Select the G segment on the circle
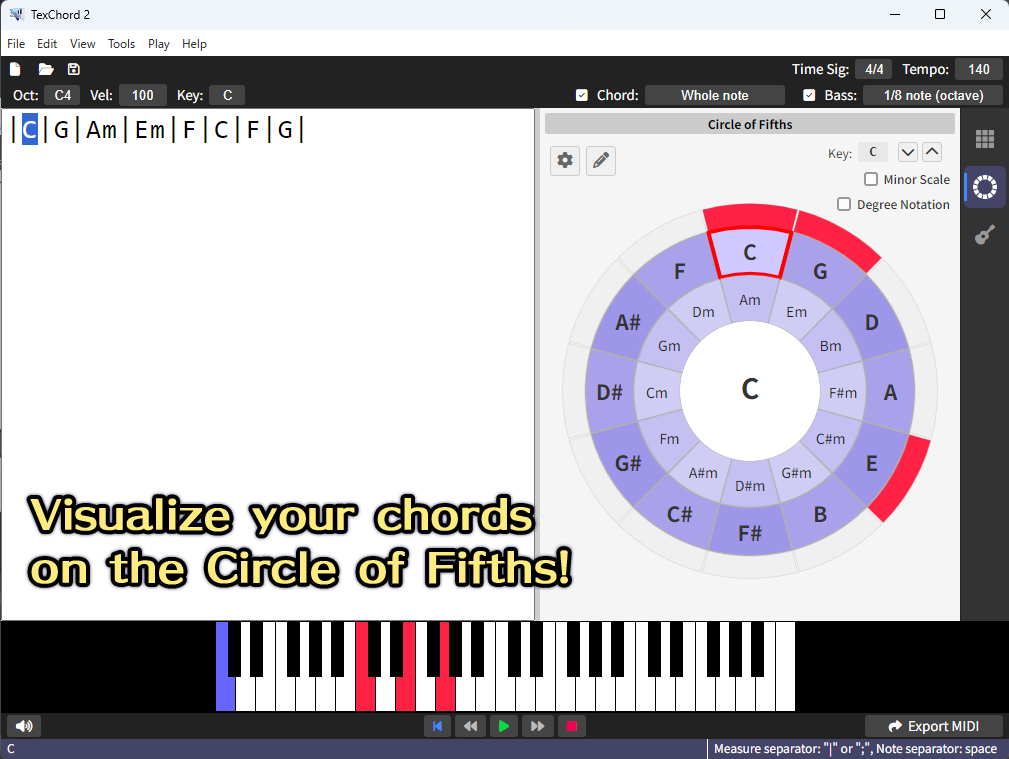 click(820, 271)
